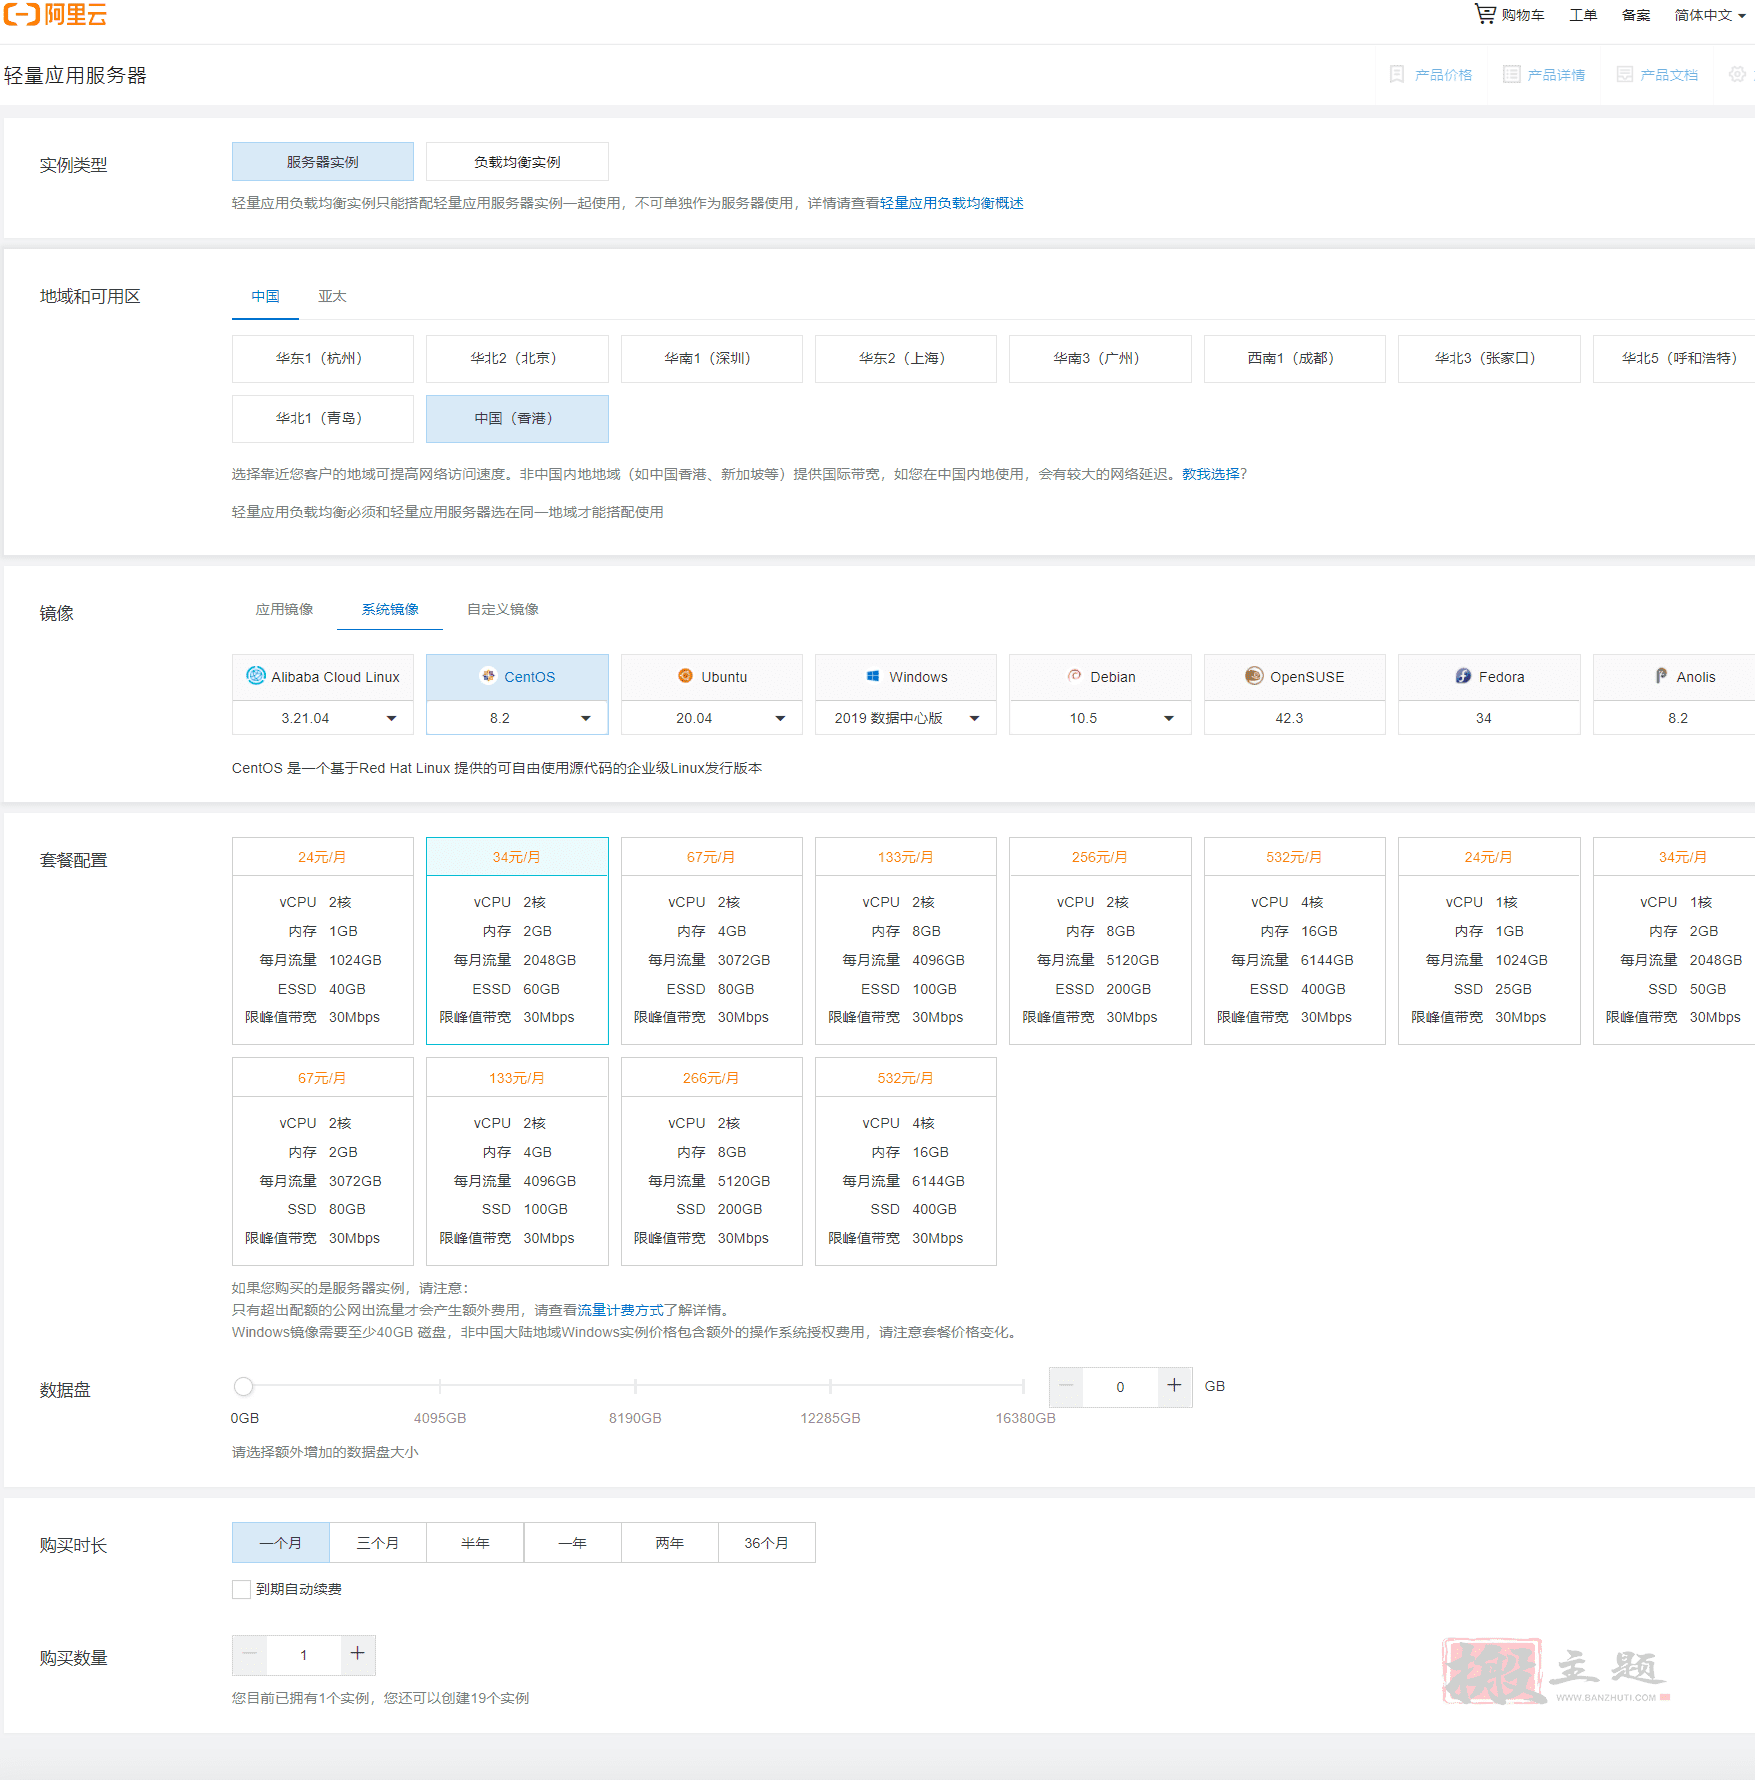Click the product details icon
This screenshot has width=1755, height=1780.
tap(1511, 74)
